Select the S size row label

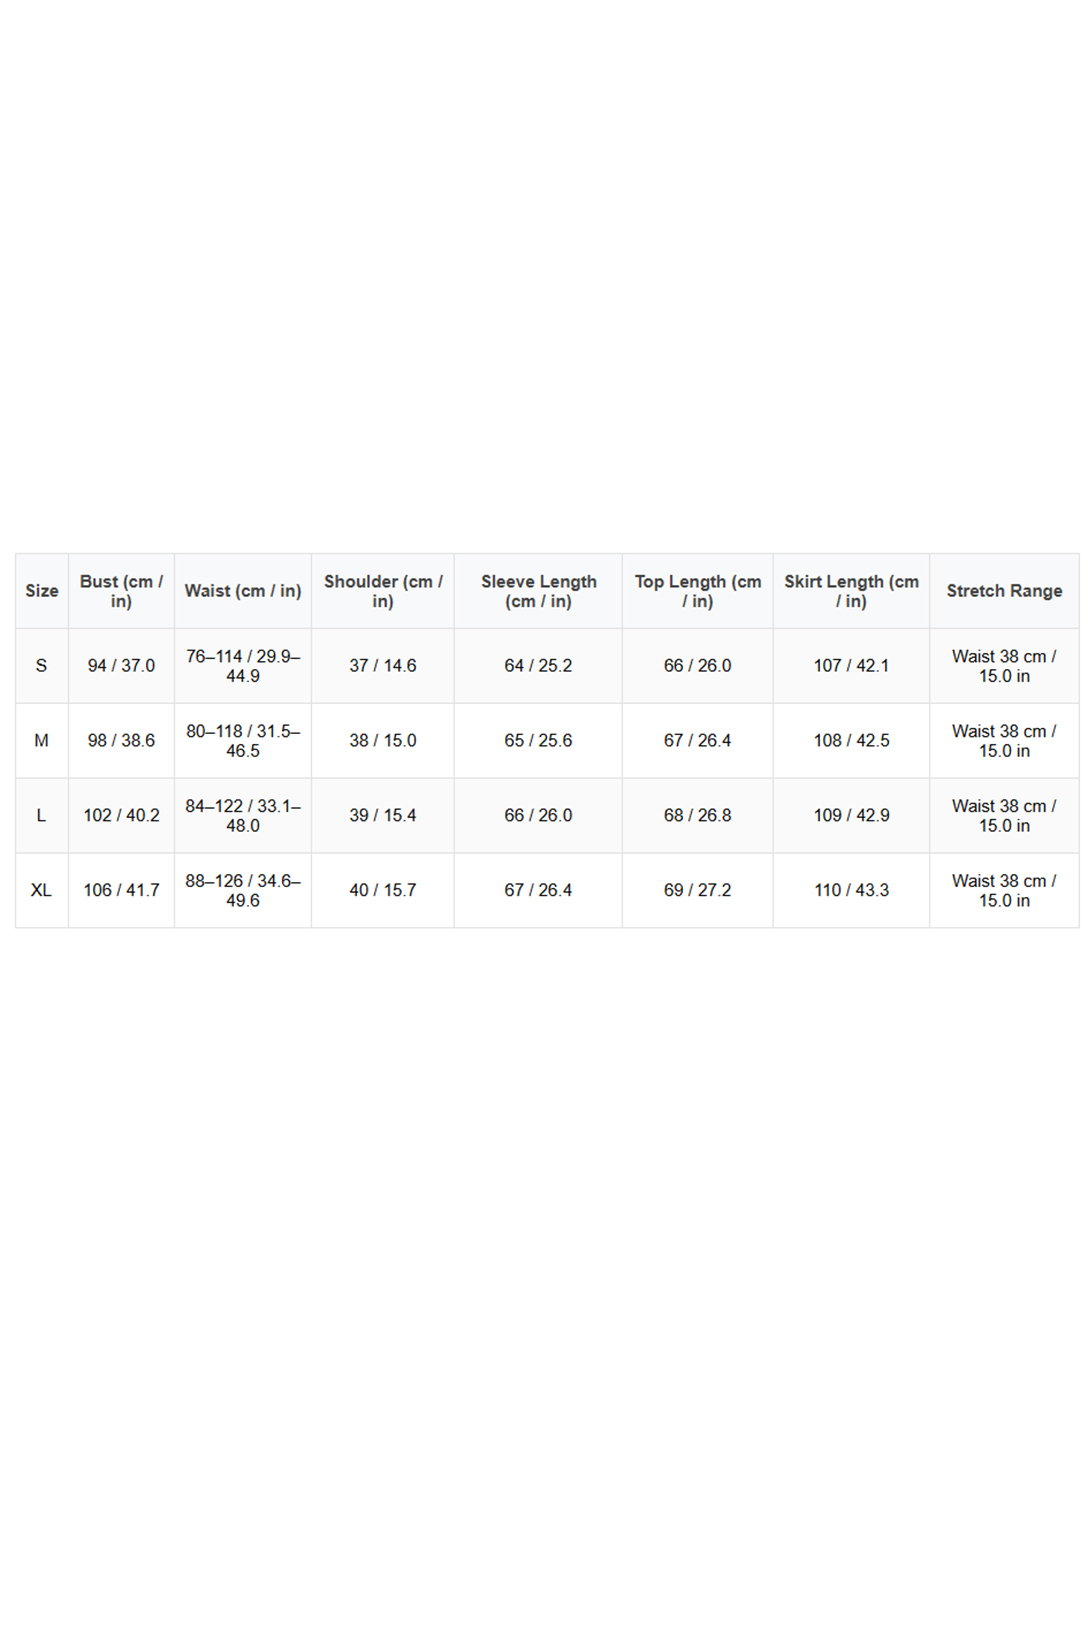coord(42,666)
